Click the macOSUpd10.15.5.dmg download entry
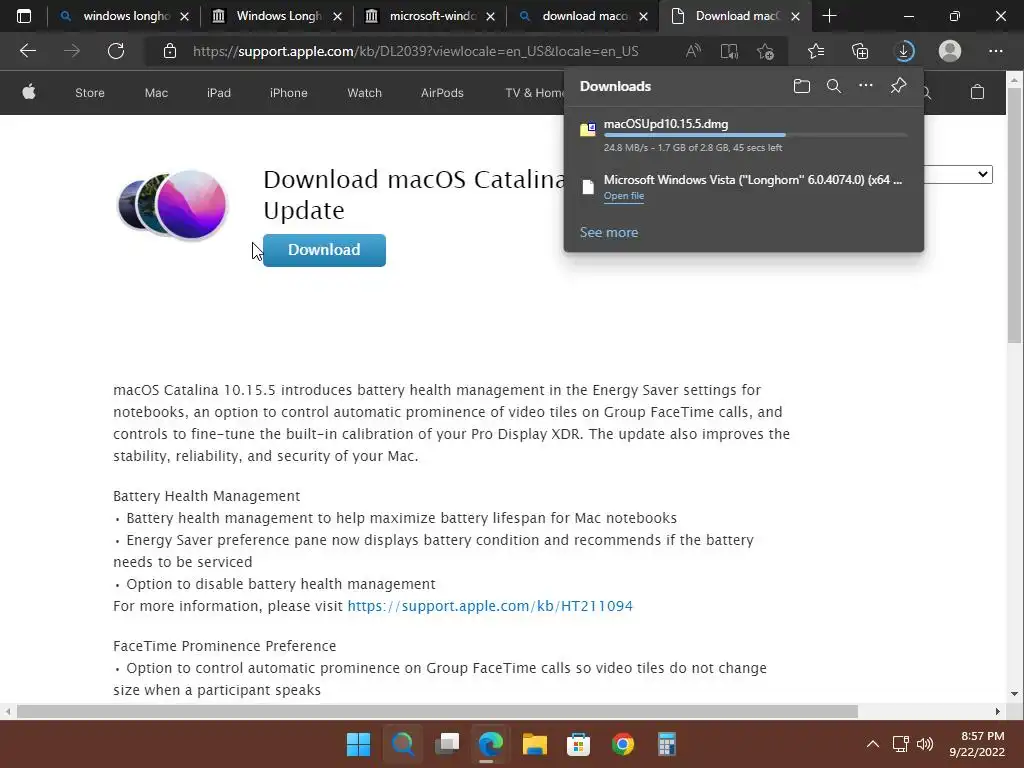Screen dimensions: 1024x768 click(x=743, y=135)
